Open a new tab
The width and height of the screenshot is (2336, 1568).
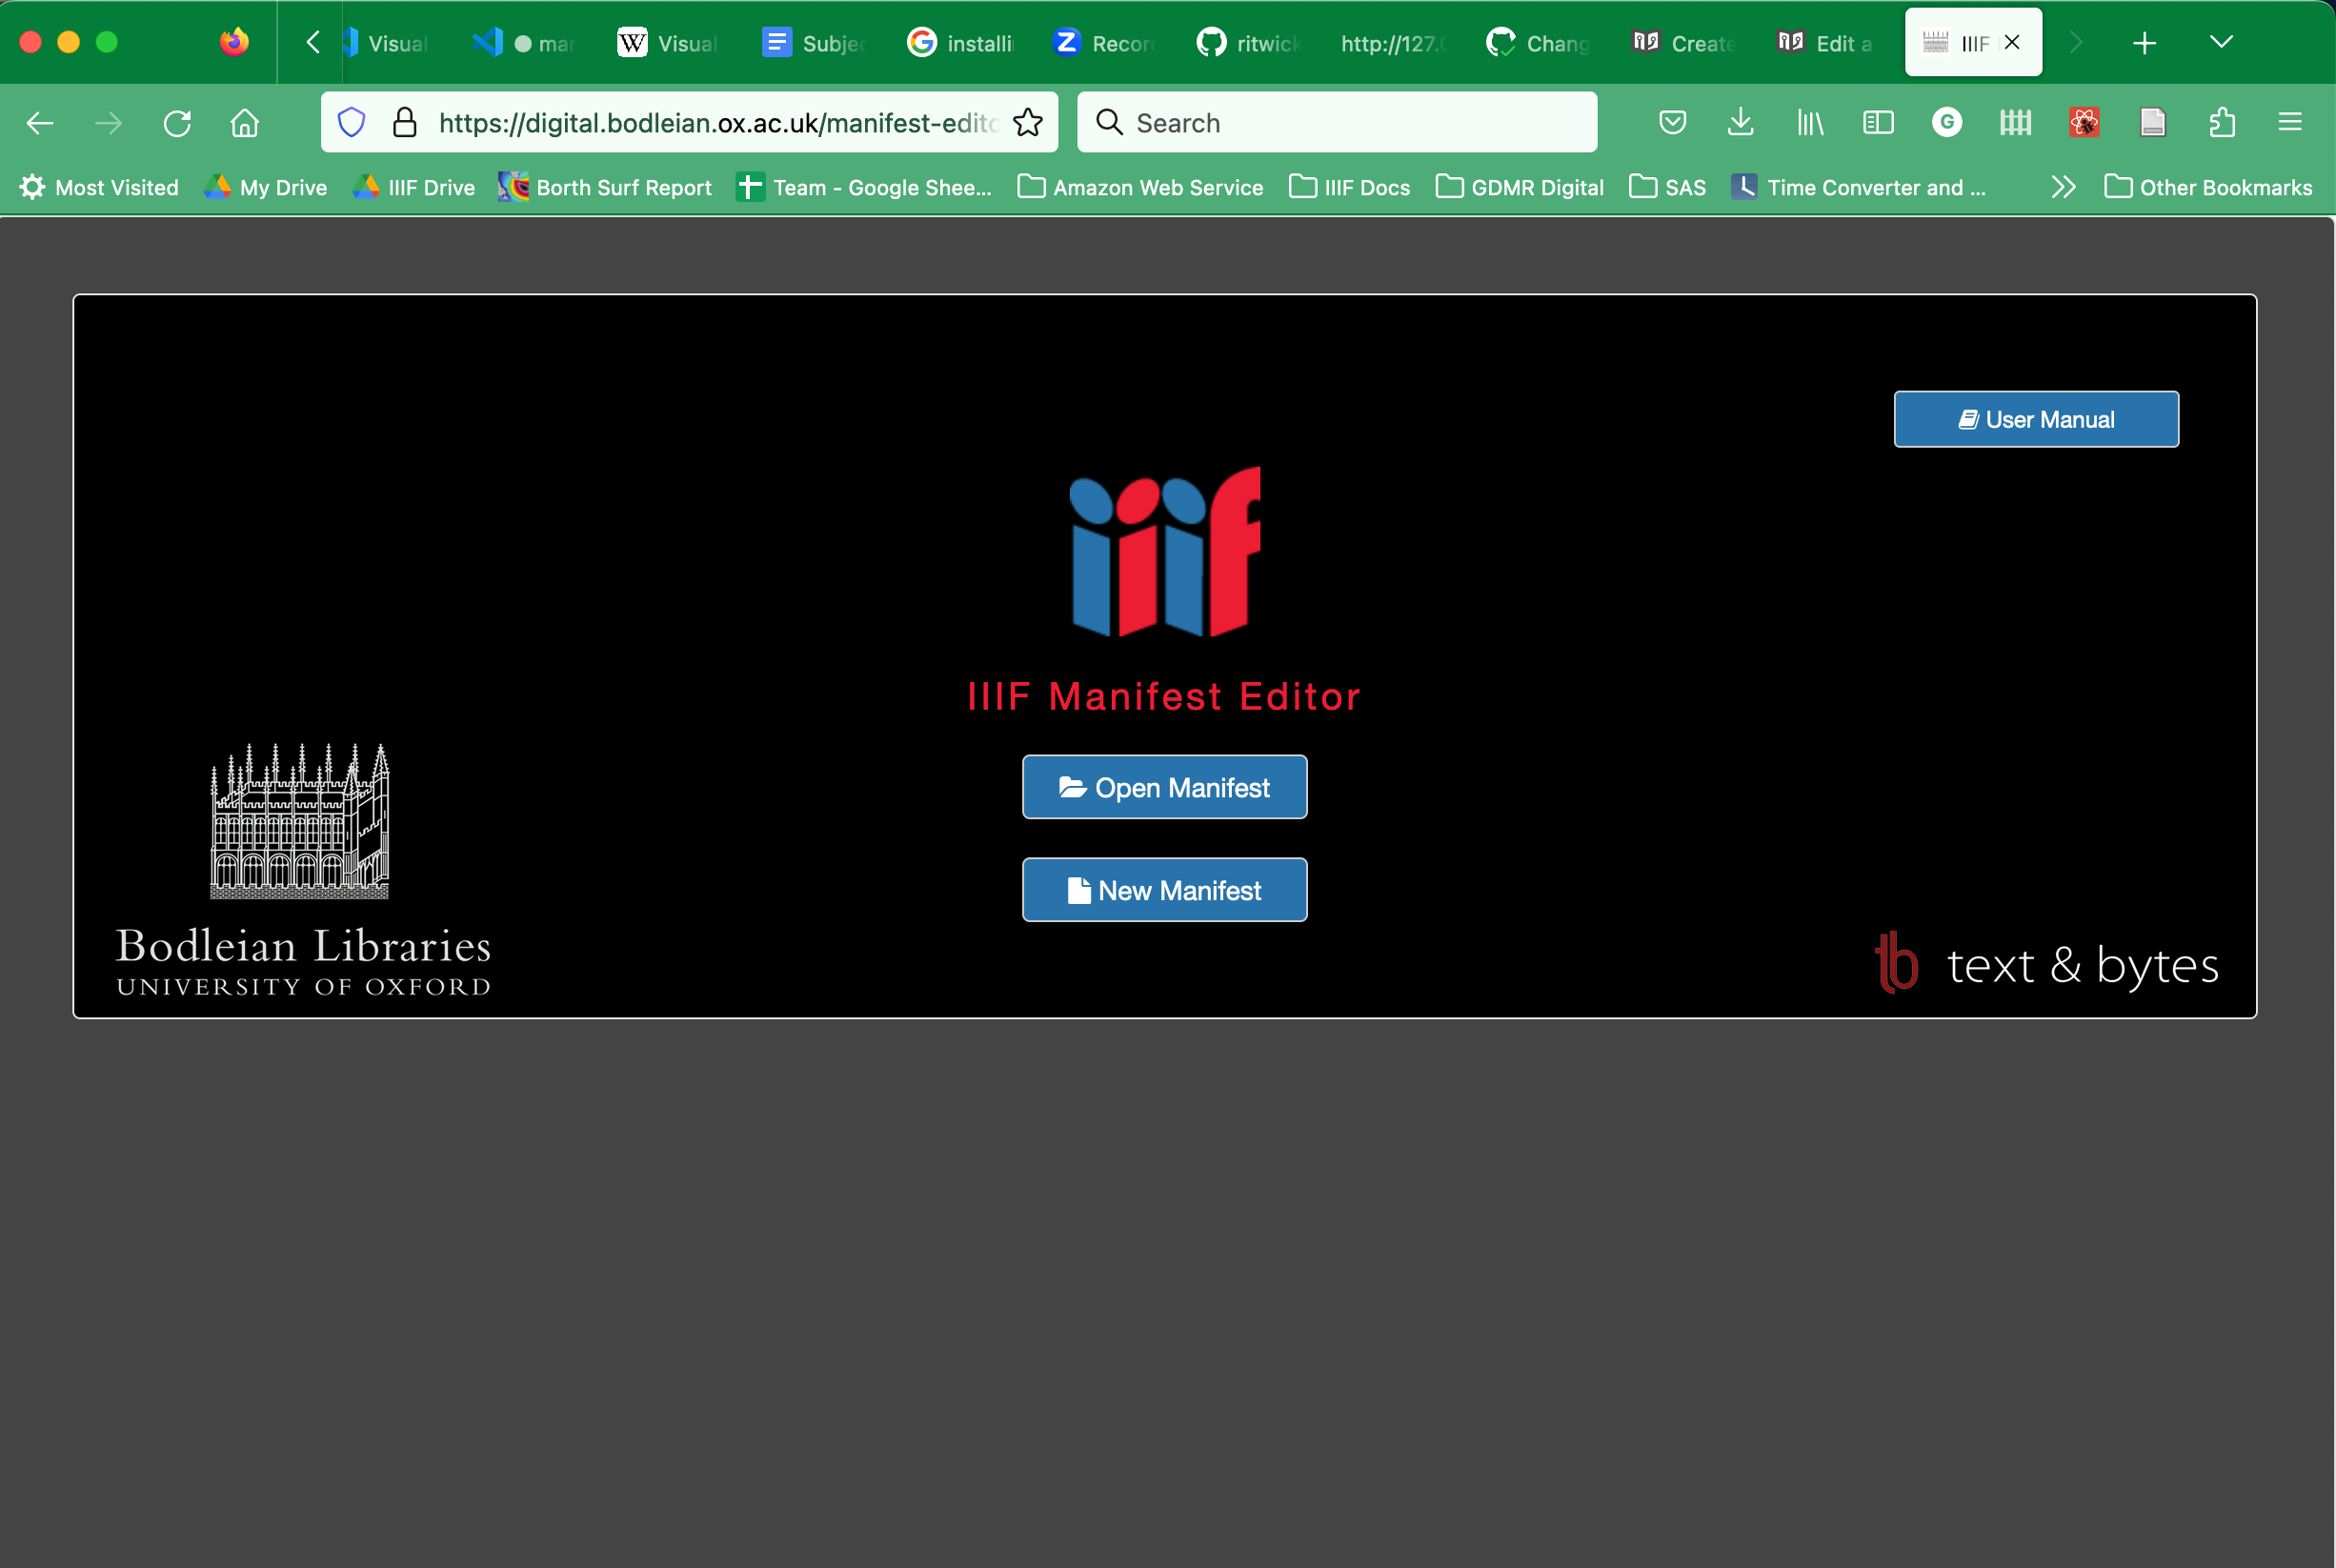2144,43
